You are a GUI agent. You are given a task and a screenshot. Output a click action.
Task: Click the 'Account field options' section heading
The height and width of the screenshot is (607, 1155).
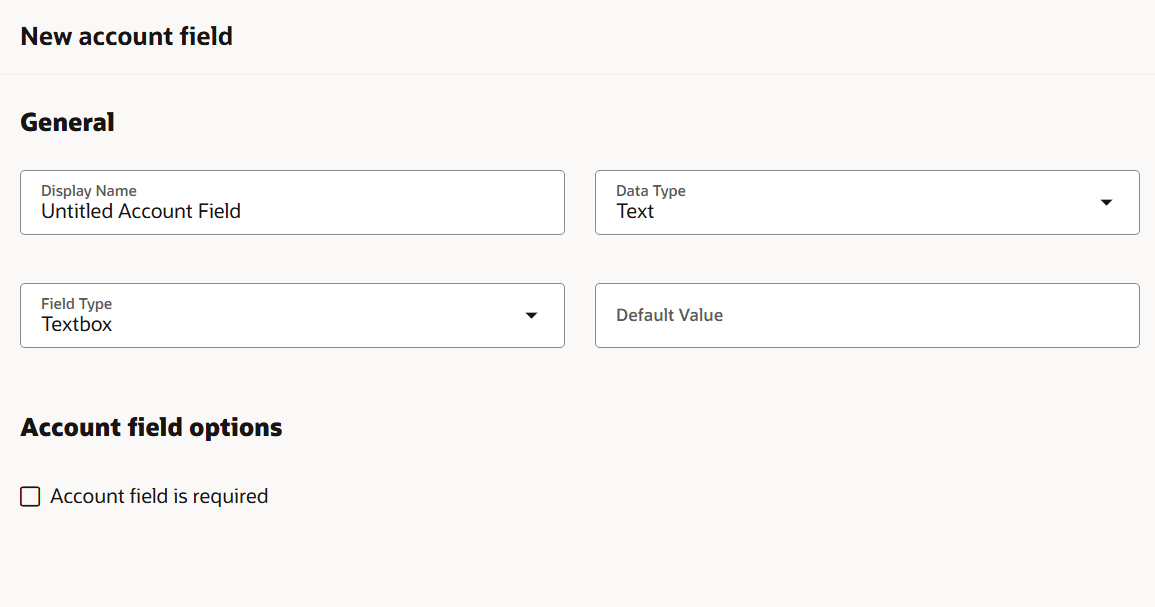(151, 428)
